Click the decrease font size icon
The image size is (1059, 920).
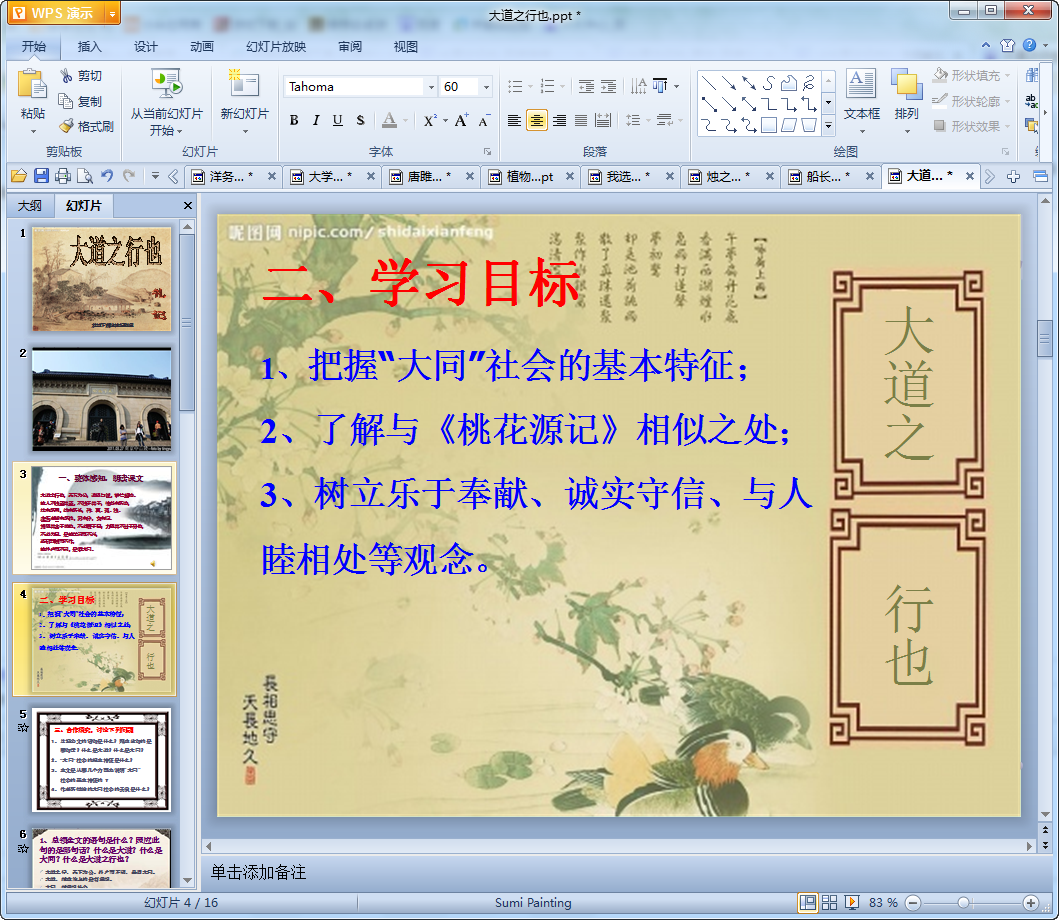click(484, 120)
